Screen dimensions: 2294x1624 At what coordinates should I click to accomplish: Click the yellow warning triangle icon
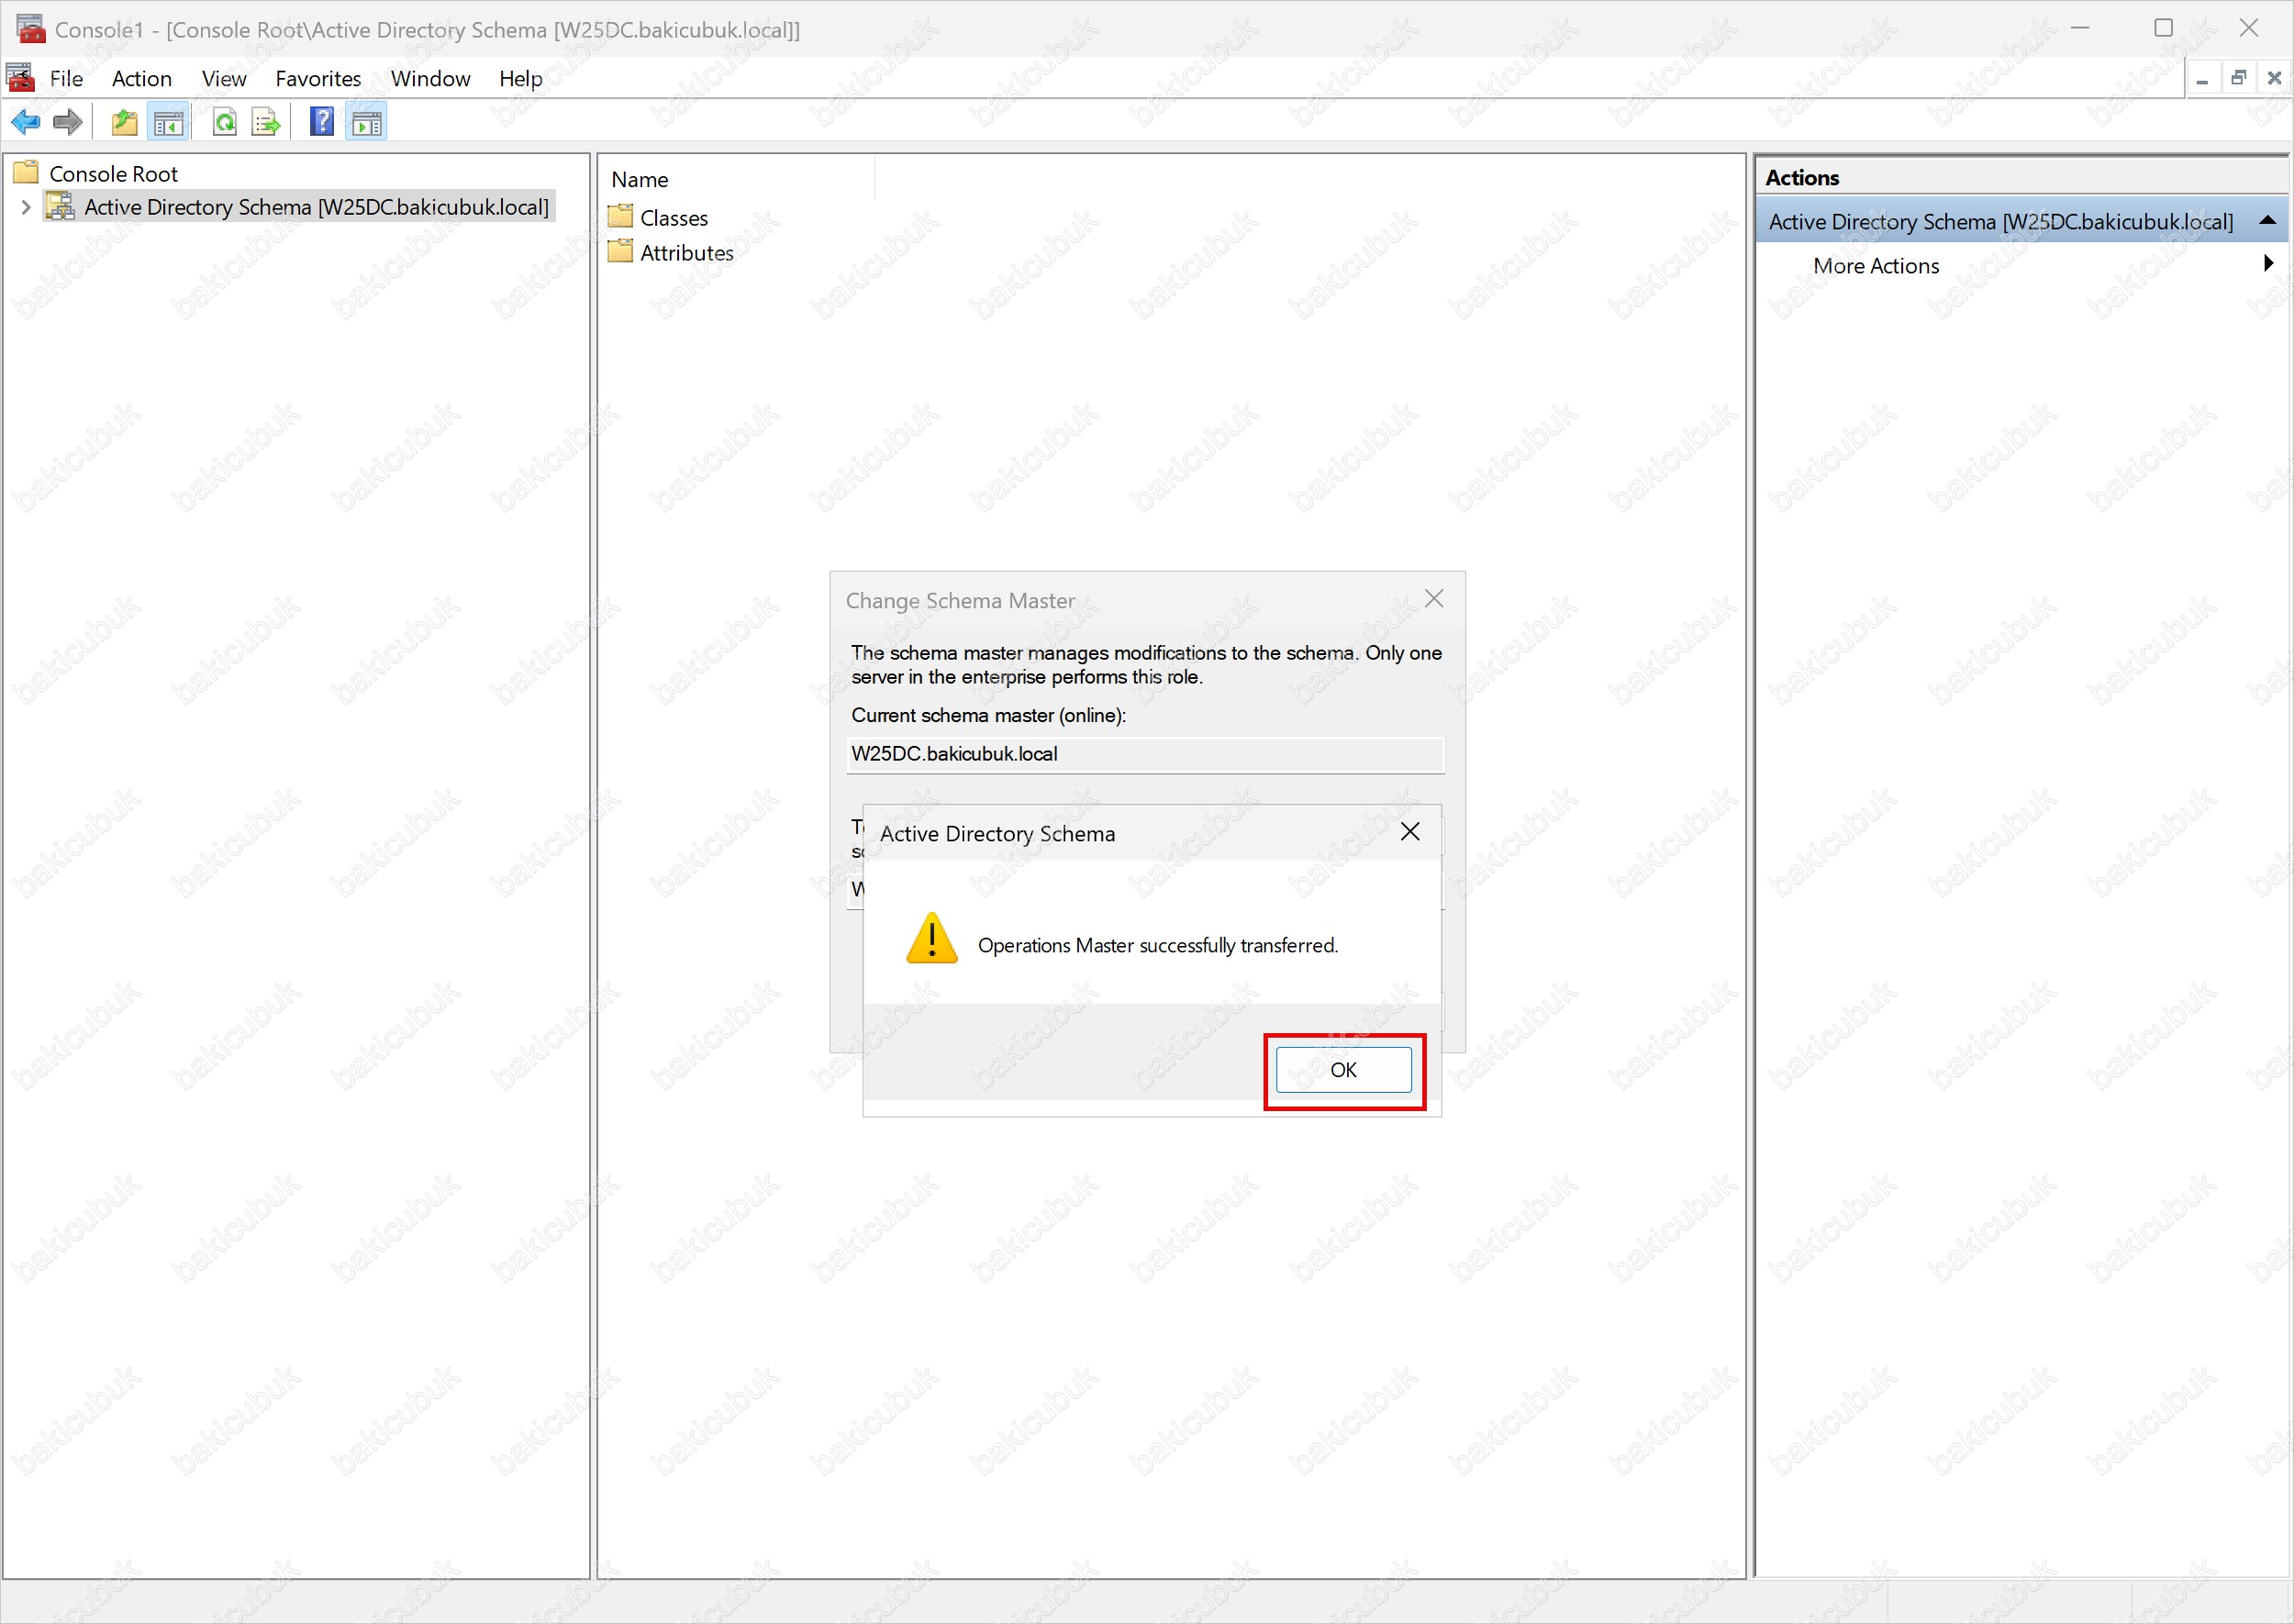[931, 938]
